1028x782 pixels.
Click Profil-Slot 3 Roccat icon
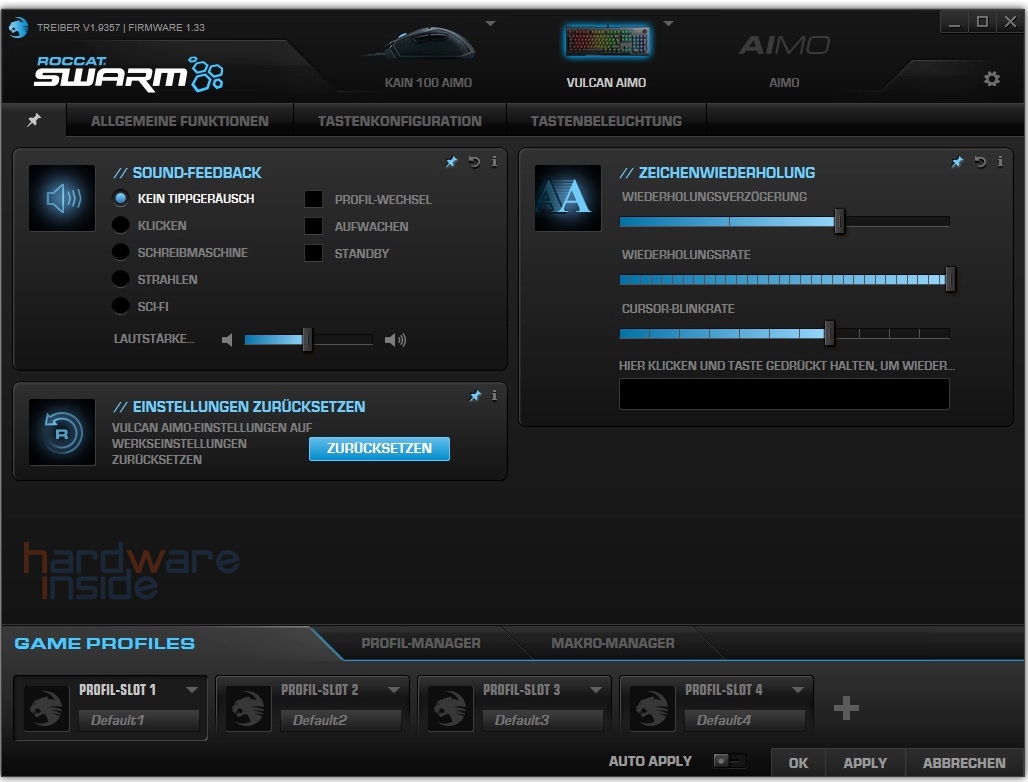[450, 709]
